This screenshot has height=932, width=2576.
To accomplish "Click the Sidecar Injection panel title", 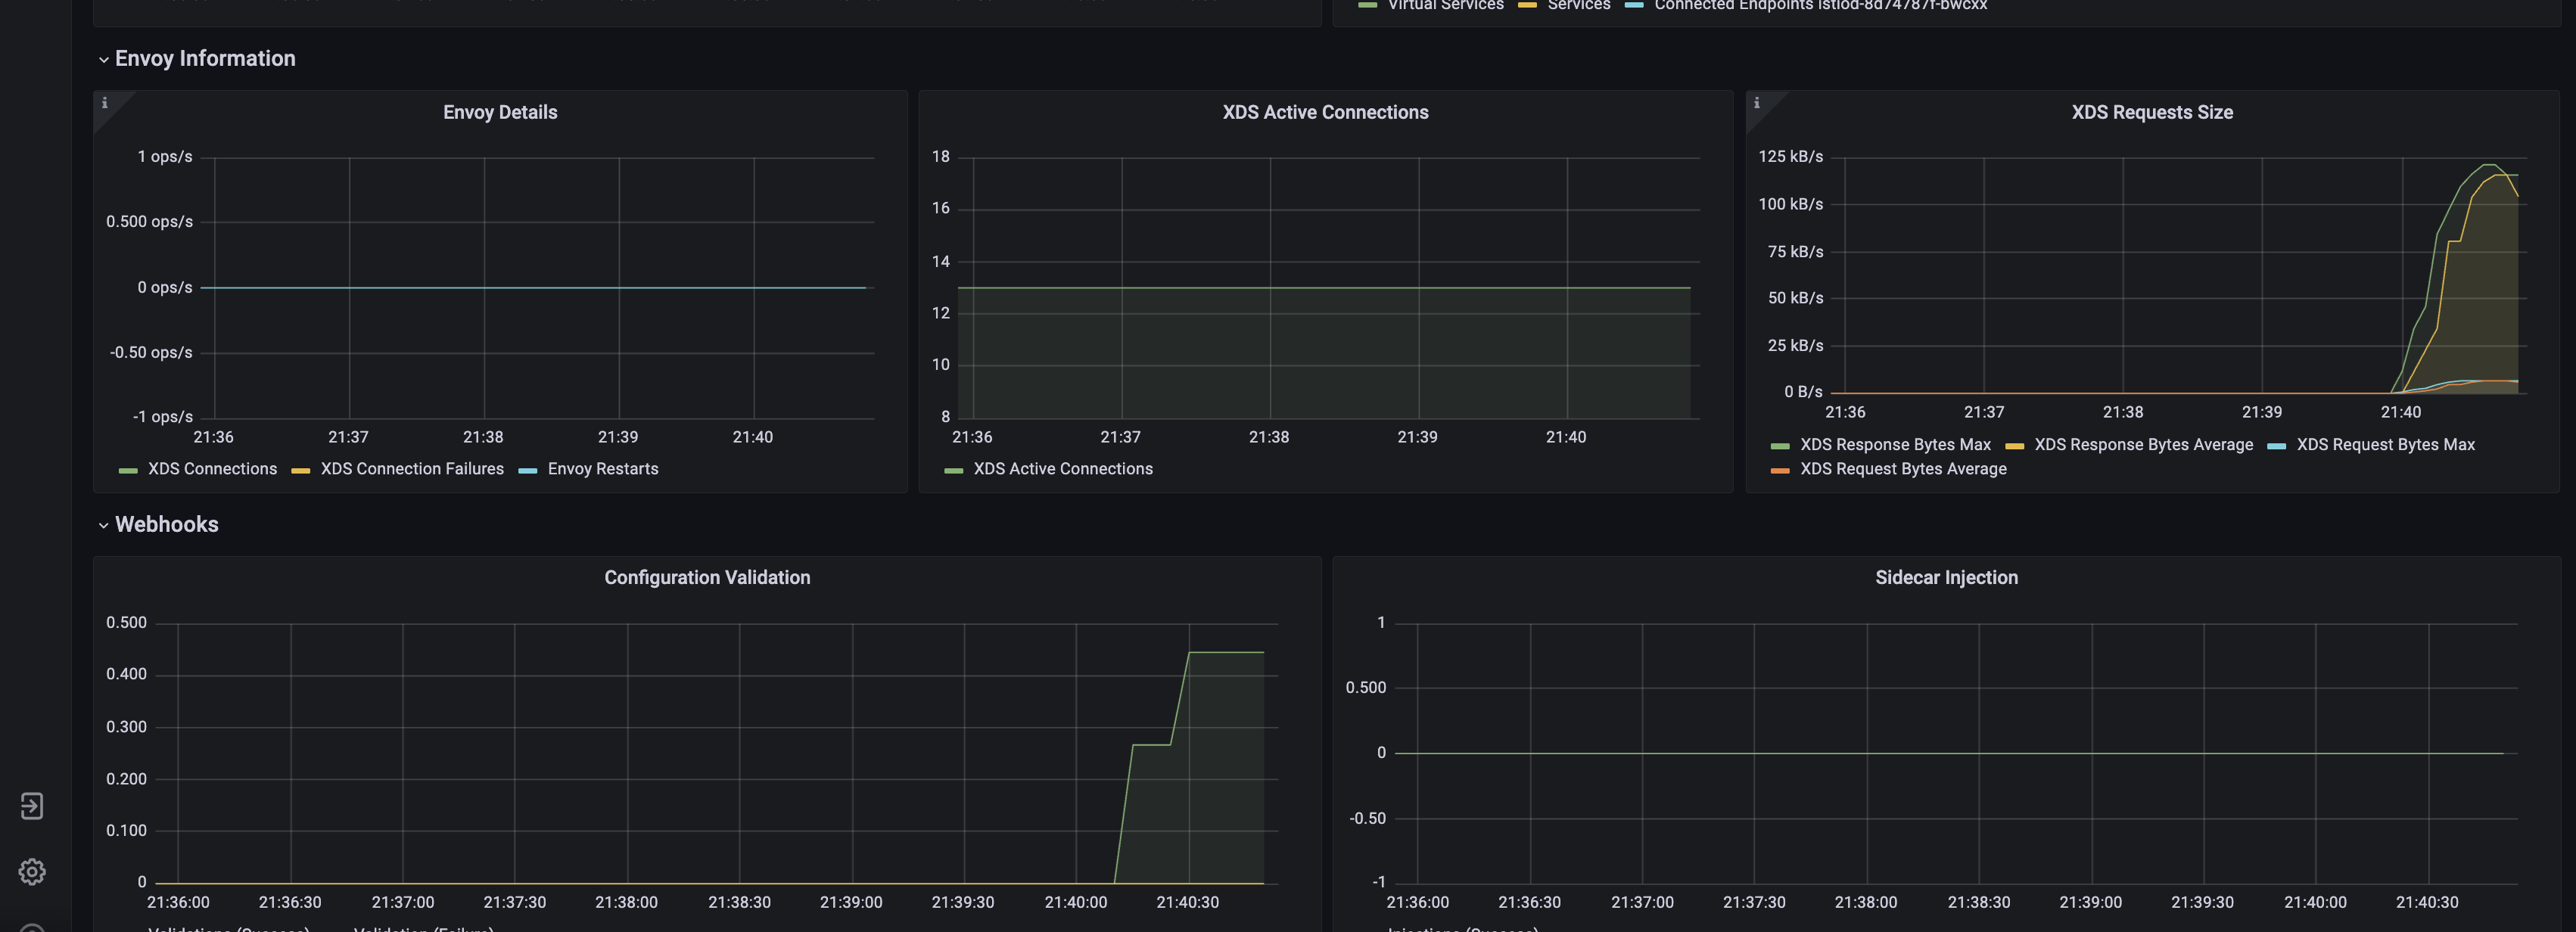I will point(1945,577).
